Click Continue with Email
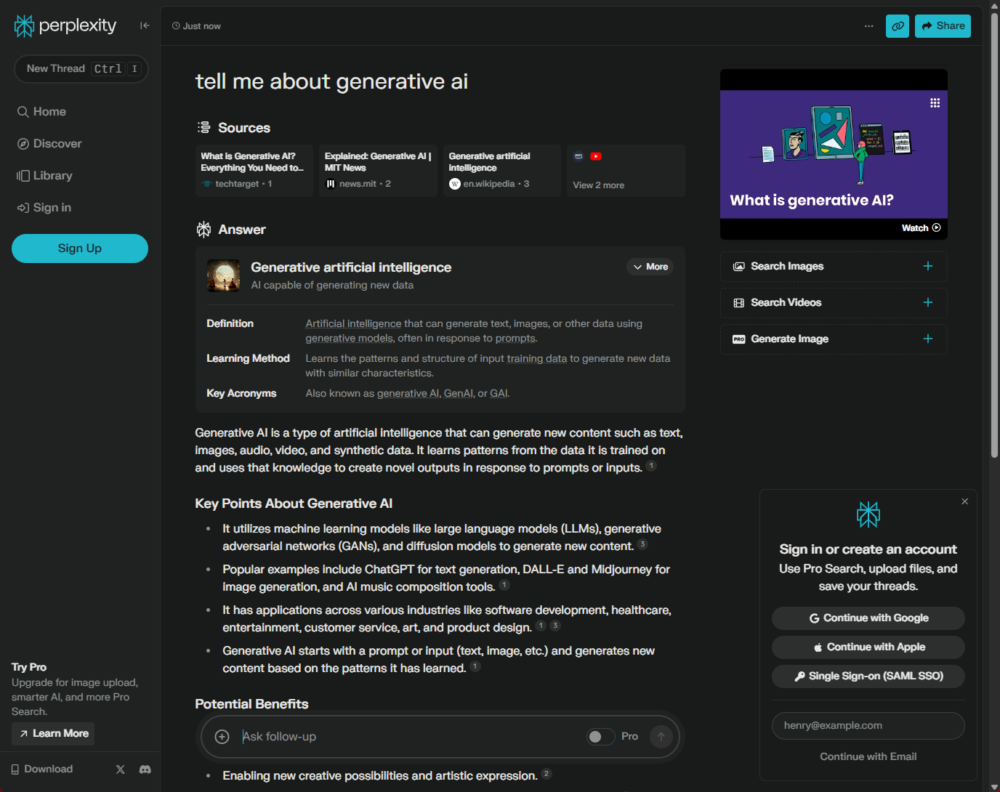Image resolution: width=1000 pixels, height=792 pixels. [868, 756]
